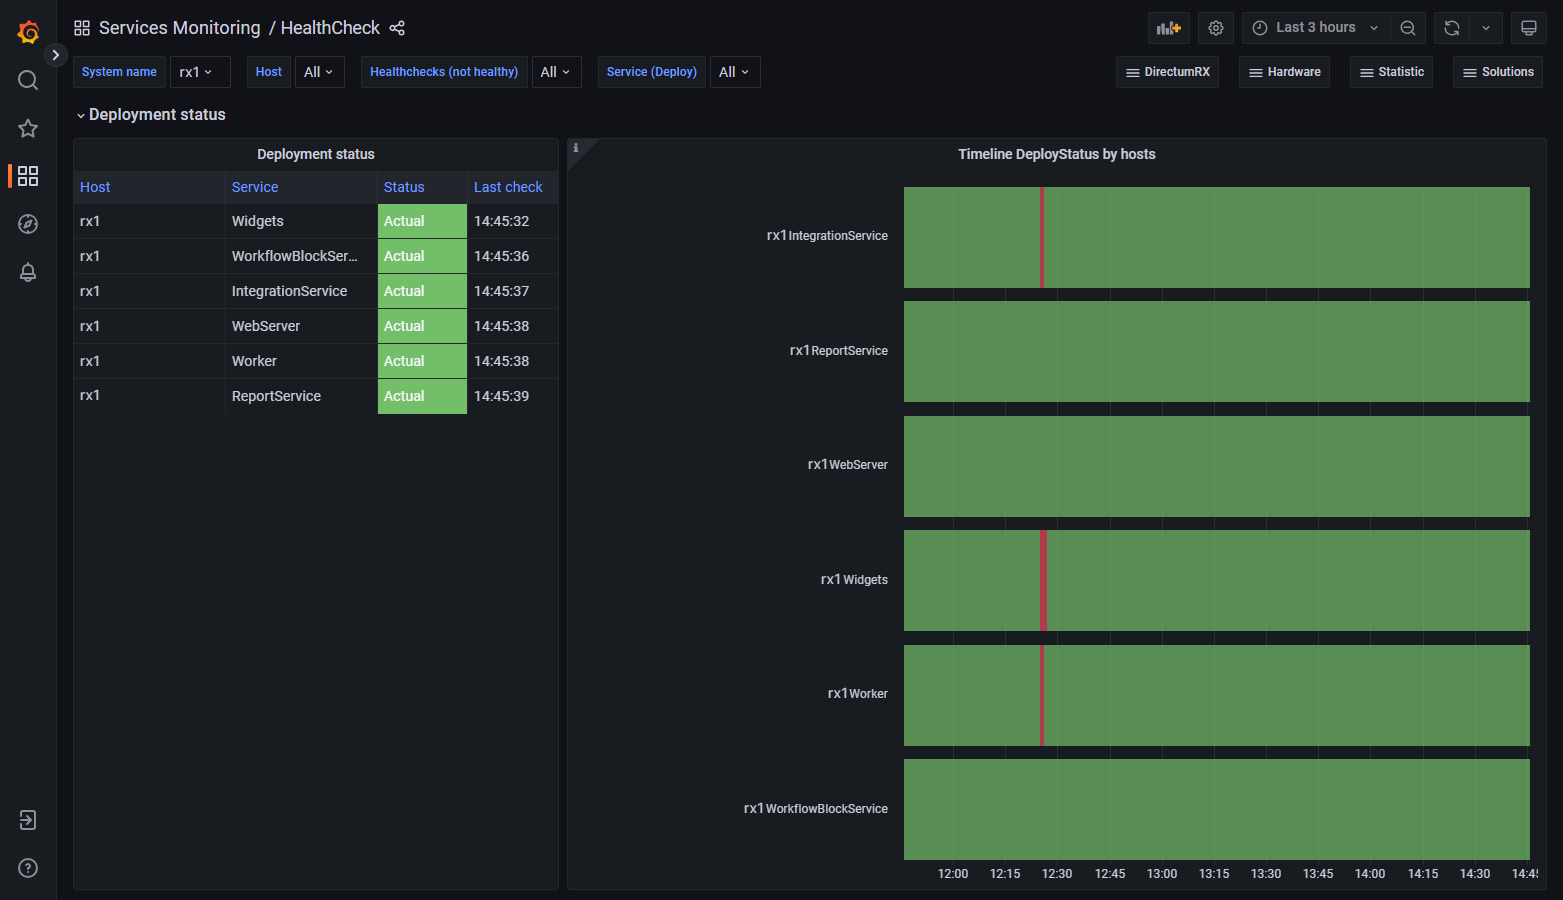Toggle TV kiosk view mode icon

click(1529, 28)
